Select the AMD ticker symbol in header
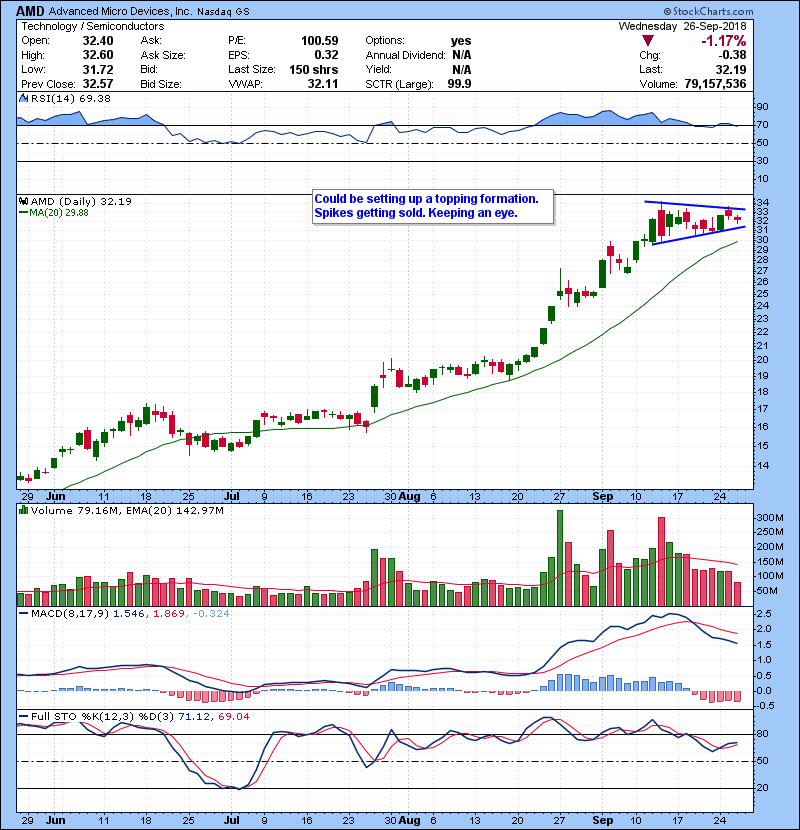The image size is (800, 830). pos(30,11)
